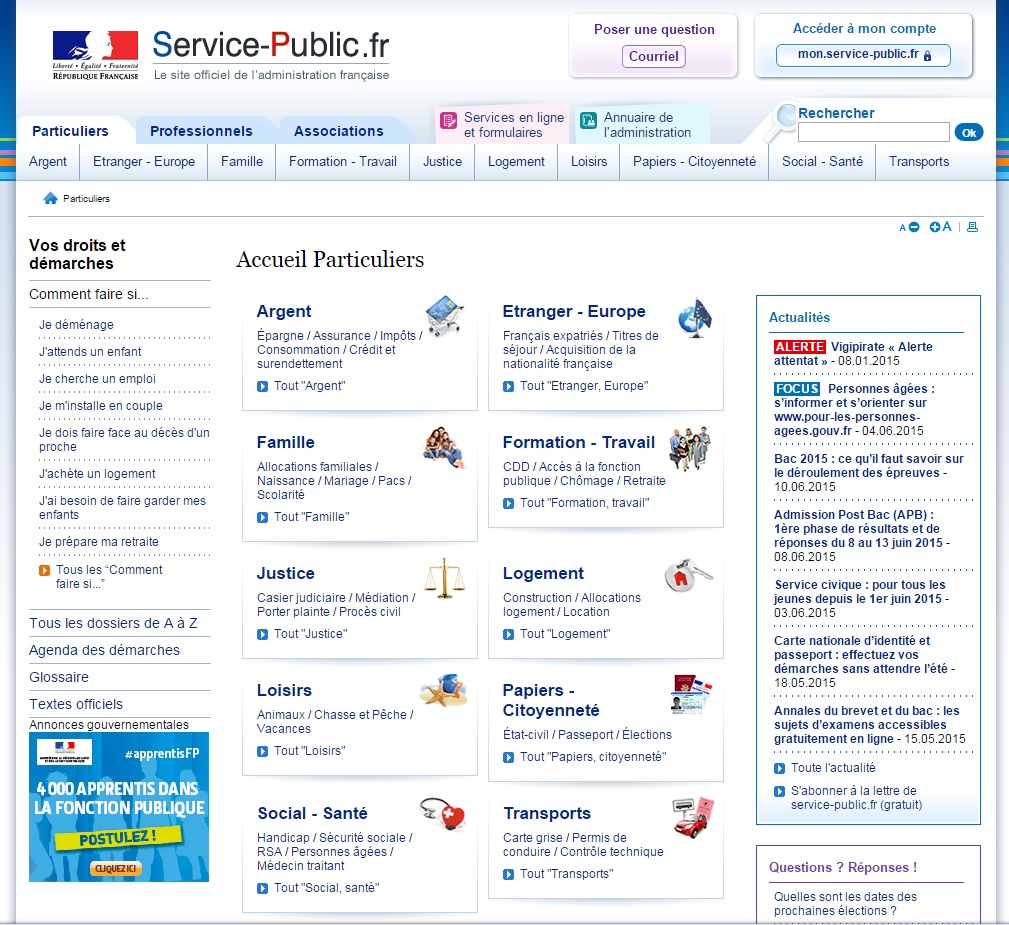Open the Associations tab
The height and width of the screenshot is (925, 1009).
click(338, 131)
